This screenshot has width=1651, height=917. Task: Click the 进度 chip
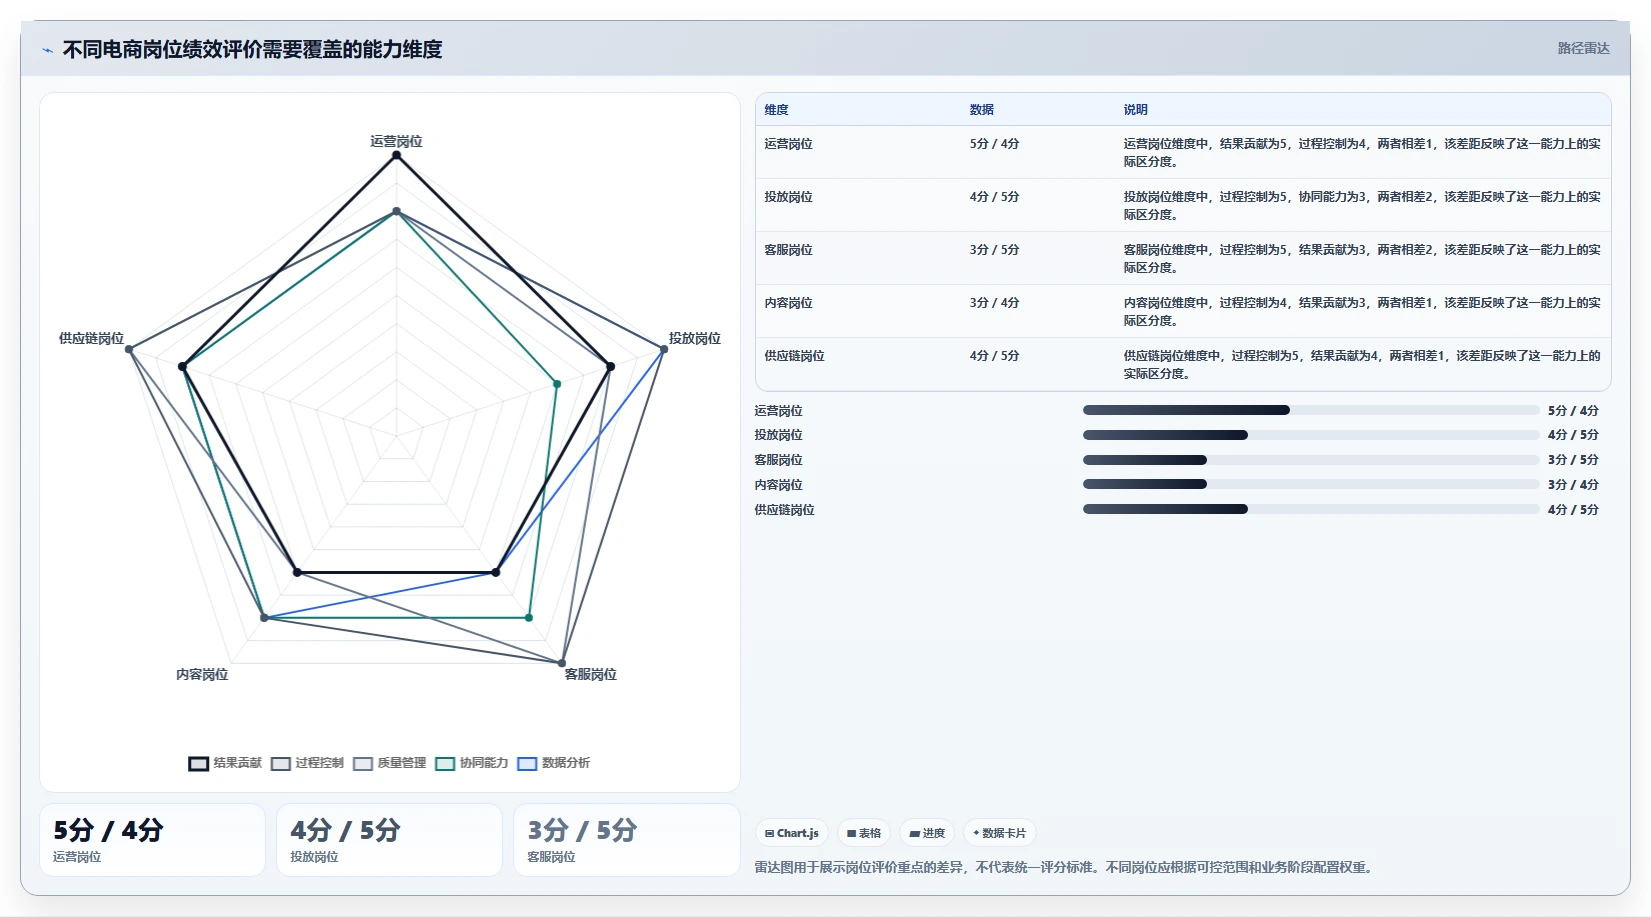(927, 833)
